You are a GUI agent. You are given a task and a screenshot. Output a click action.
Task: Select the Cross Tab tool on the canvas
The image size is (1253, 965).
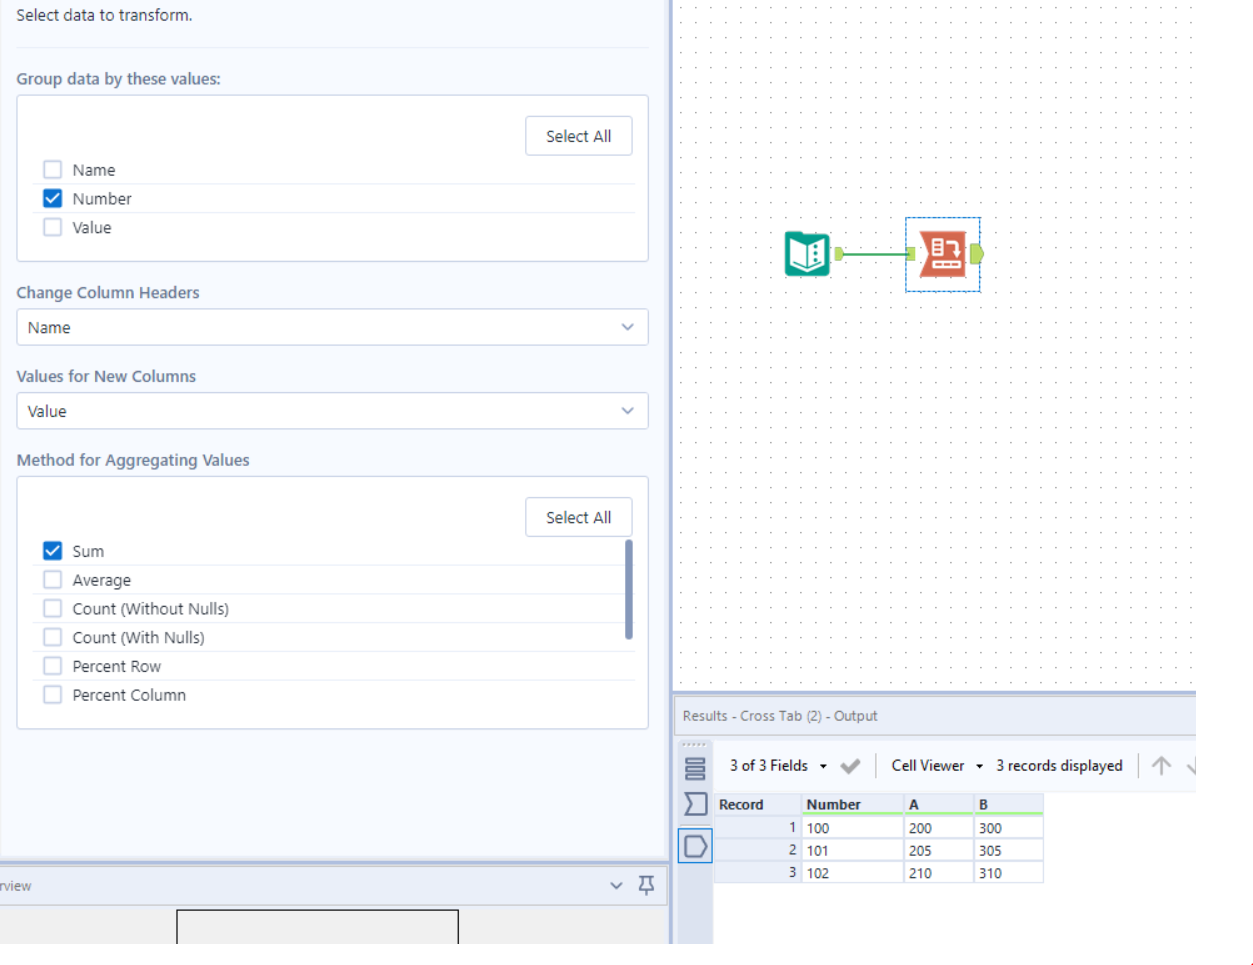pos(941,254)
